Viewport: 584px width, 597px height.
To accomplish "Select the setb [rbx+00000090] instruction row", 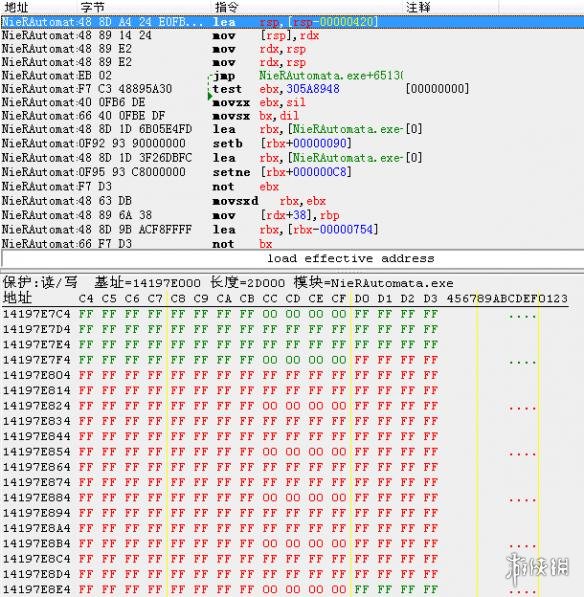I will click(x=292, y=143).
